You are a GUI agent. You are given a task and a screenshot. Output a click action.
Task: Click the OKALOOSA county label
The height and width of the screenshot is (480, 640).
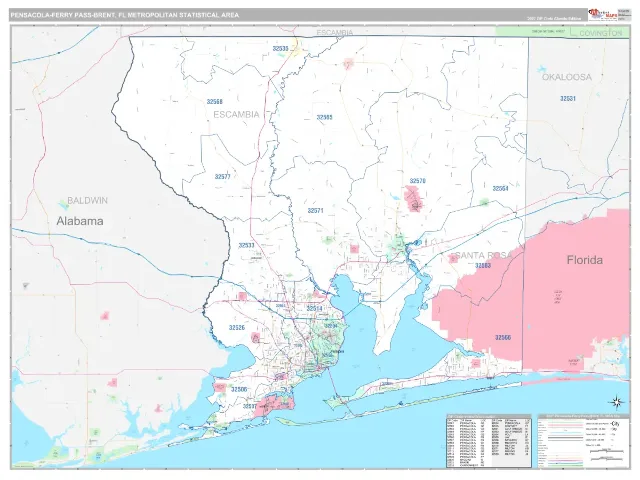pyautogui.click(x=567, y=77)
